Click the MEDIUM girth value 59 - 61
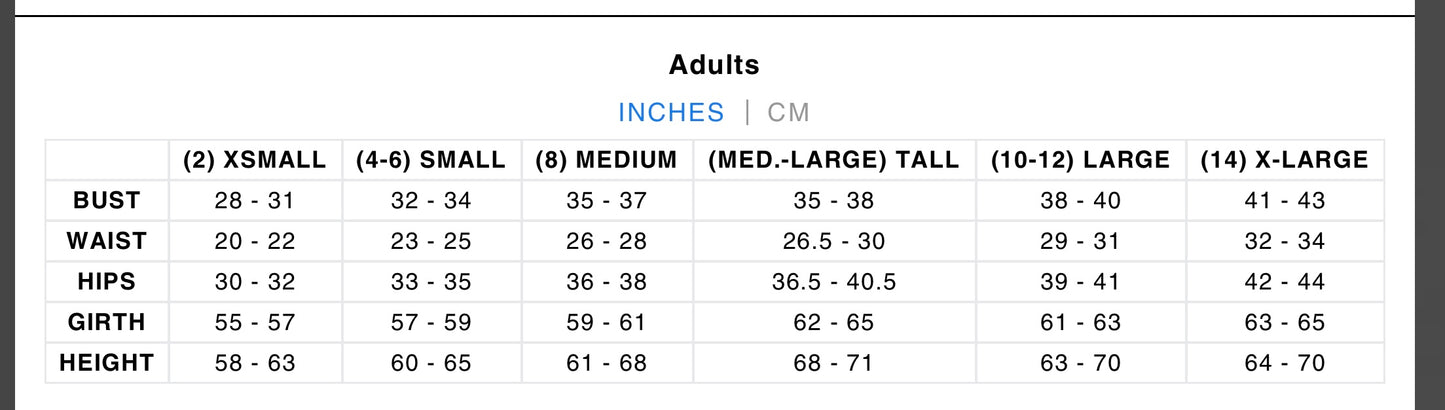The width and height of the screenshot is (1445, 410). 606,322
